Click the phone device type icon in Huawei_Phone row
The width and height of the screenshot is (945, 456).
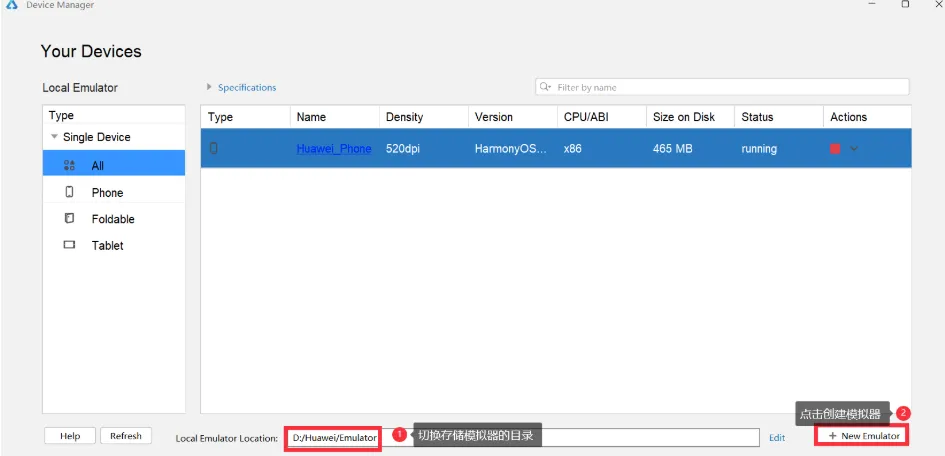coord(213,148)
